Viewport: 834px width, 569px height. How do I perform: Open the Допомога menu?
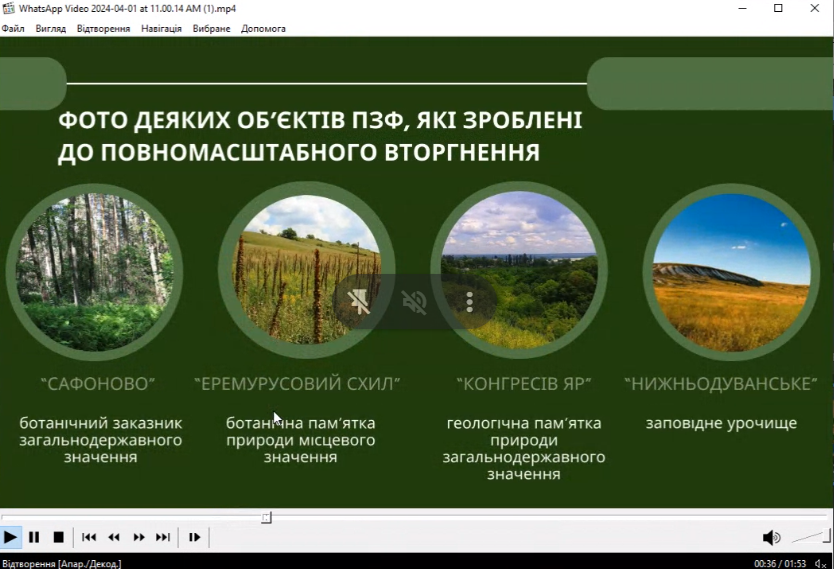[x=263, y=28]
